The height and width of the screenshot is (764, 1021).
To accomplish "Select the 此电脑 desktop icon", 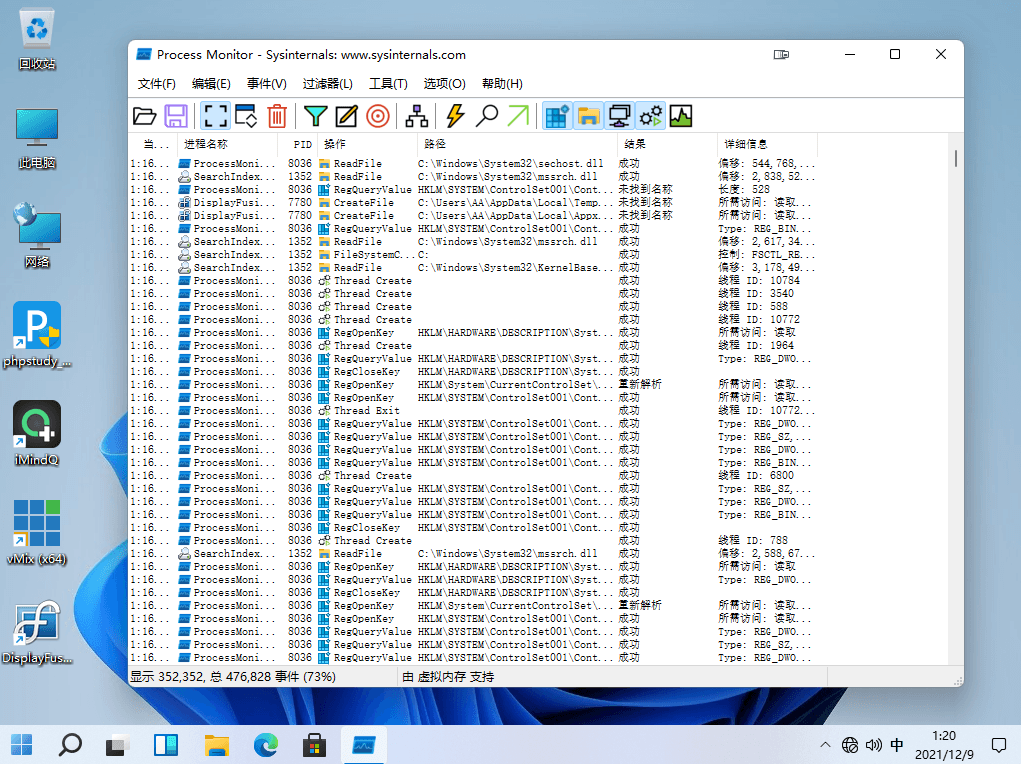I will 37,138.
